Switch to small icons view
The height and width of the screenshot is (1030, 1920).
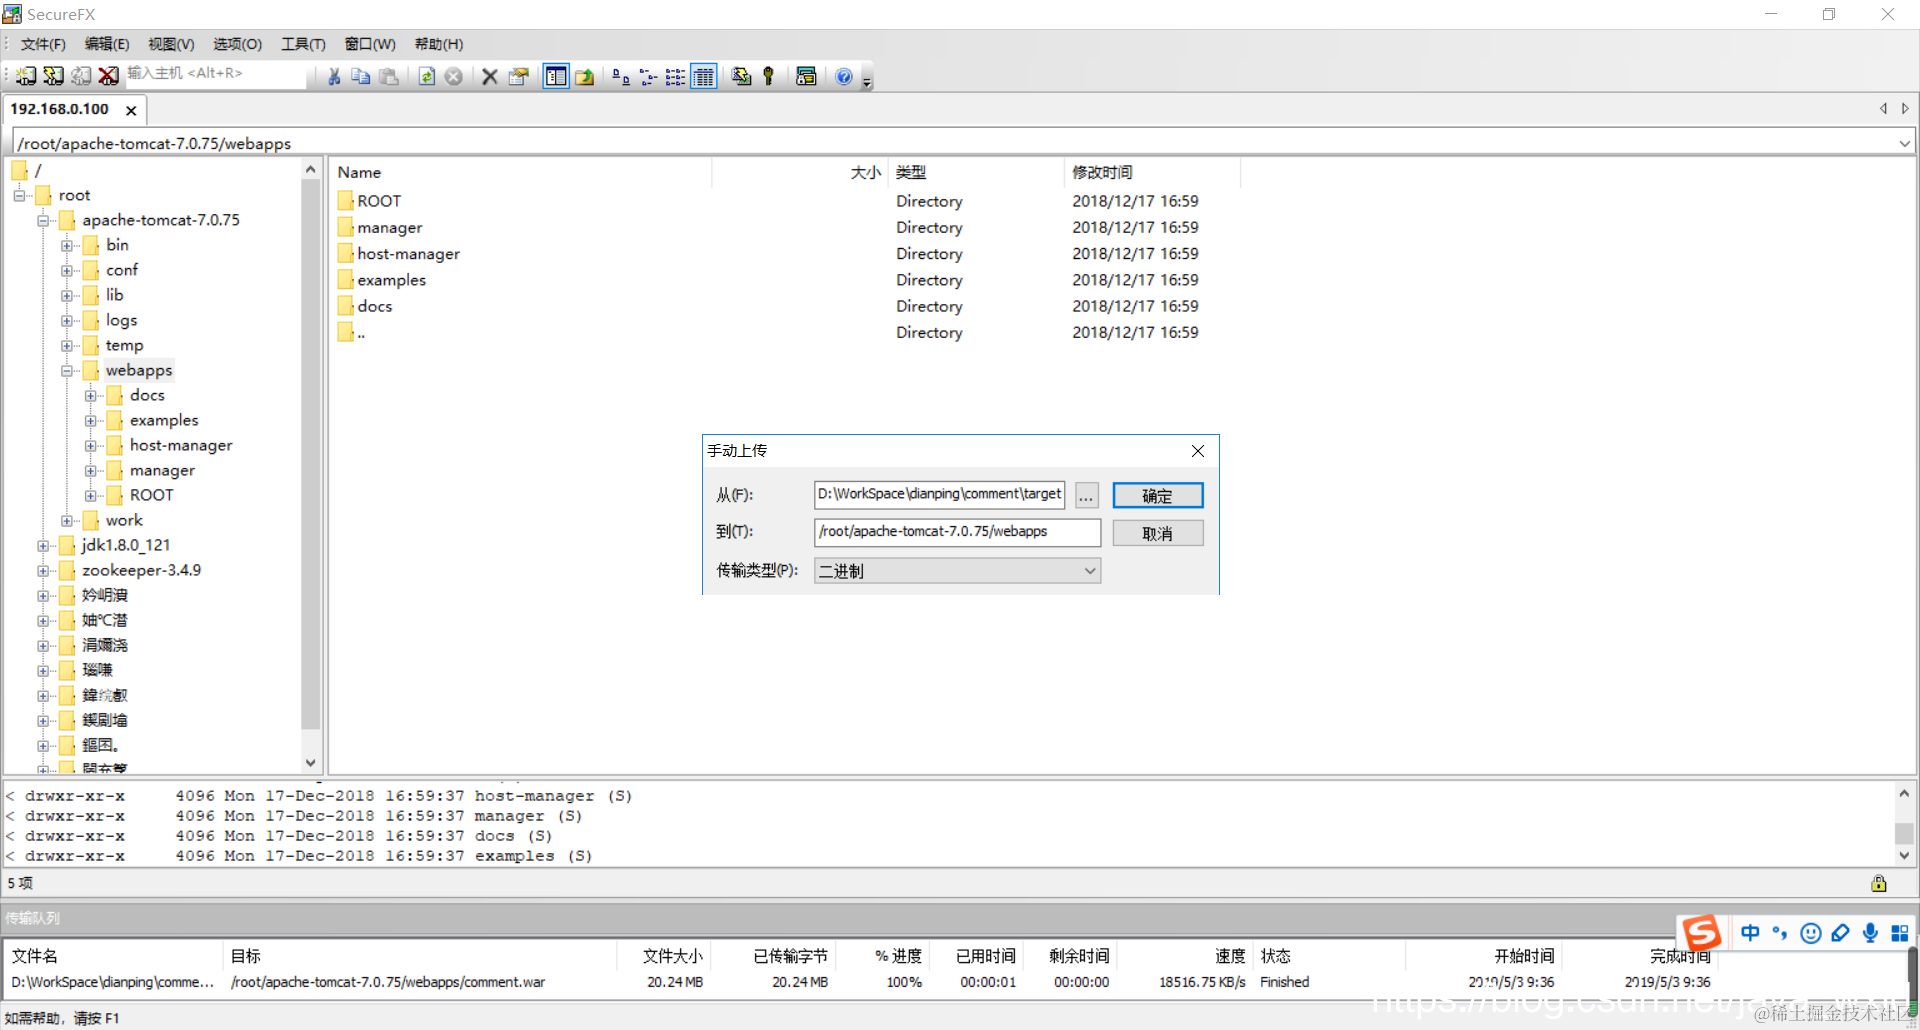[x=648, y=77]
